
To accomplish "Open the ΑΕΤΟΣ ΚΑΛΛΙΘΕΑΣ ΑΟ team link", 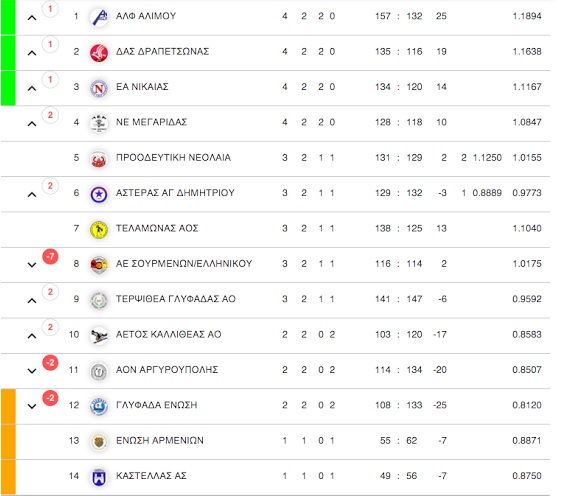I will click(168, 334).
